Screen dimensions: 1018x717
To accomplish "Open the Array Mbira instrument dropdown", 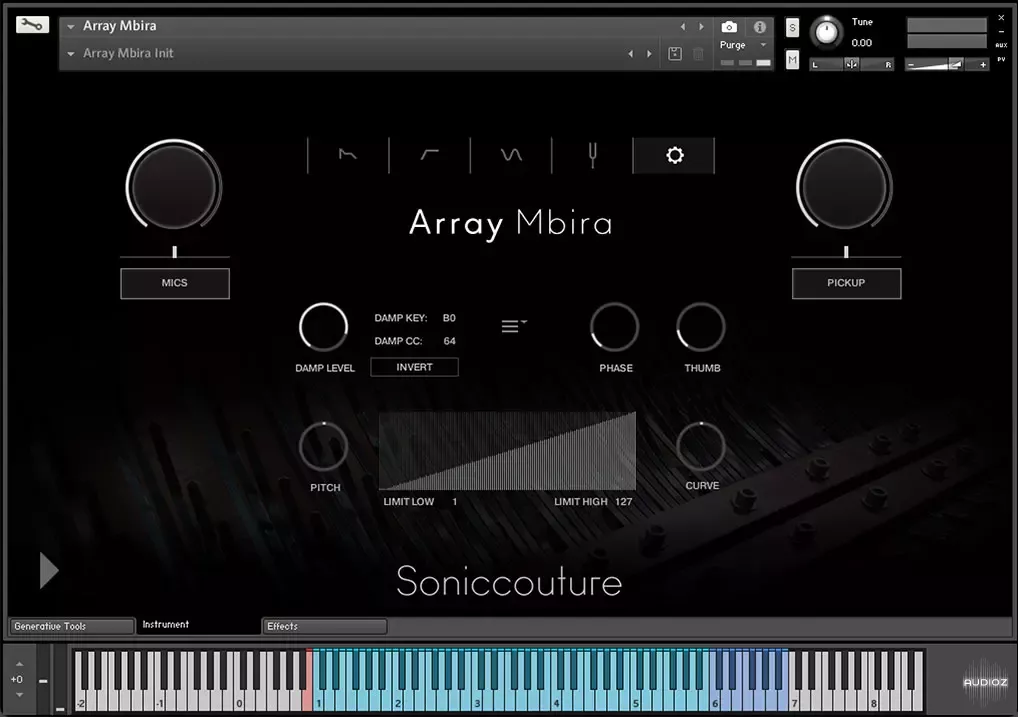I will [x=71, y=27].
